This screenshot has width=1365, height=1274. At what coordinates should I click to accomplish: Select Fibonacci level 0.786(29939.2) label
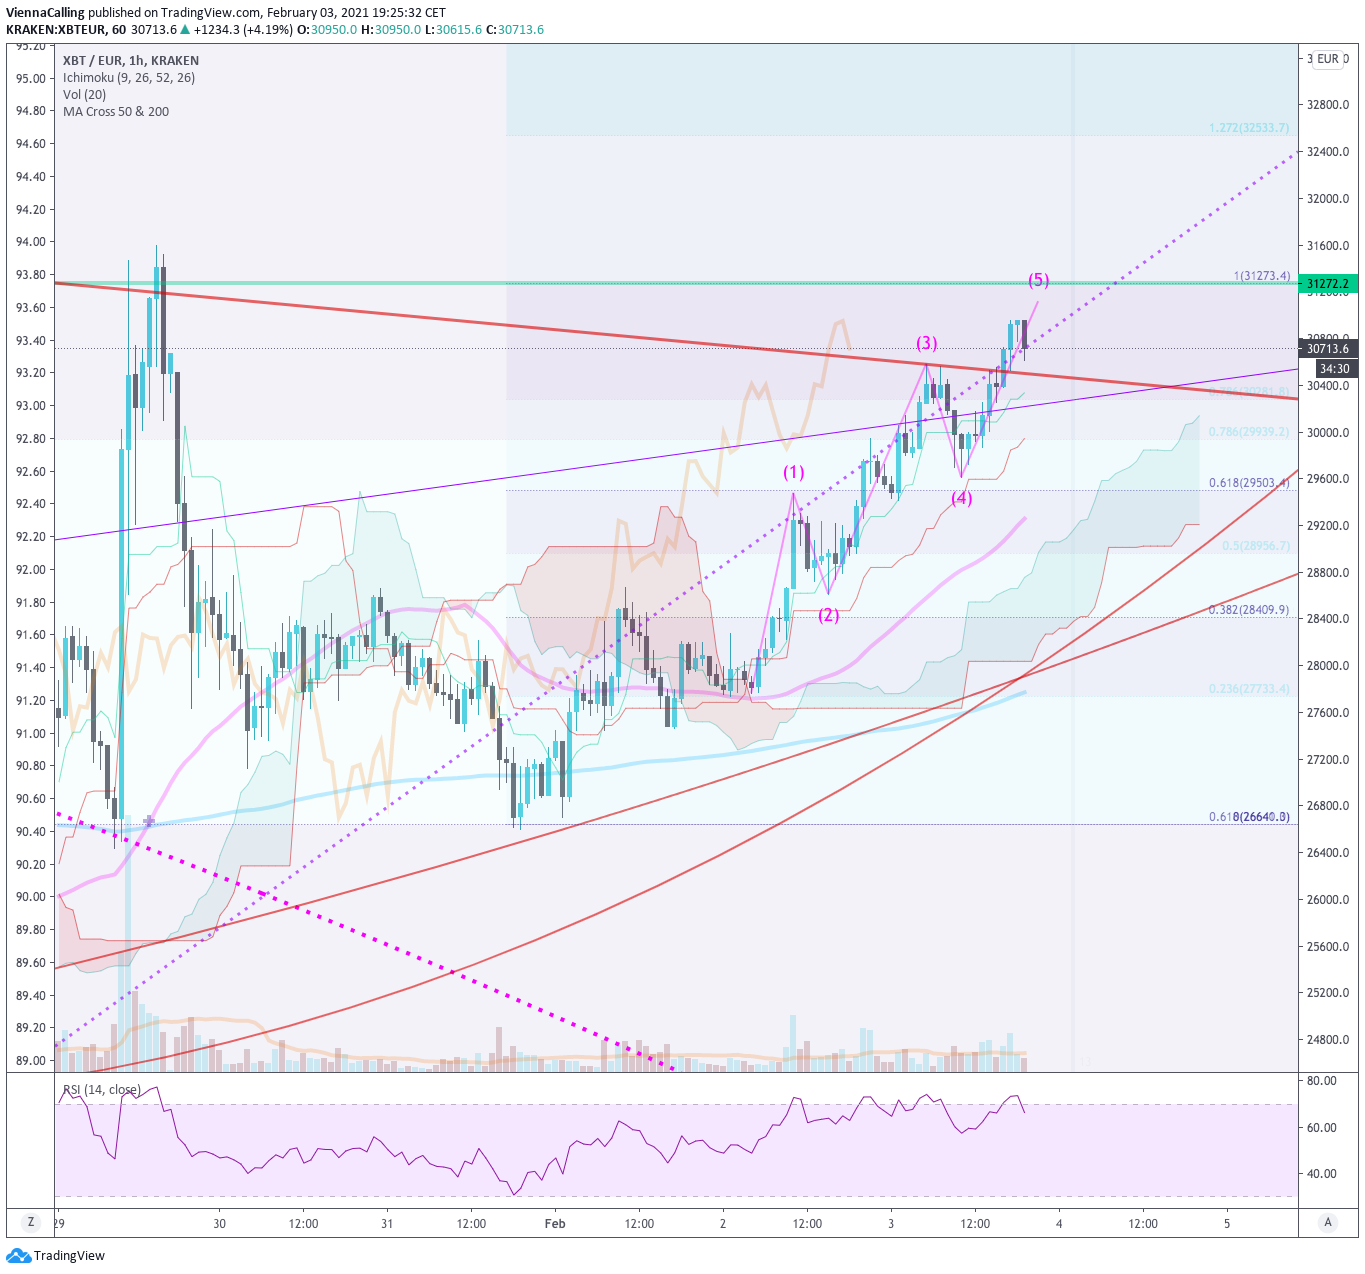click(1249, 432)
